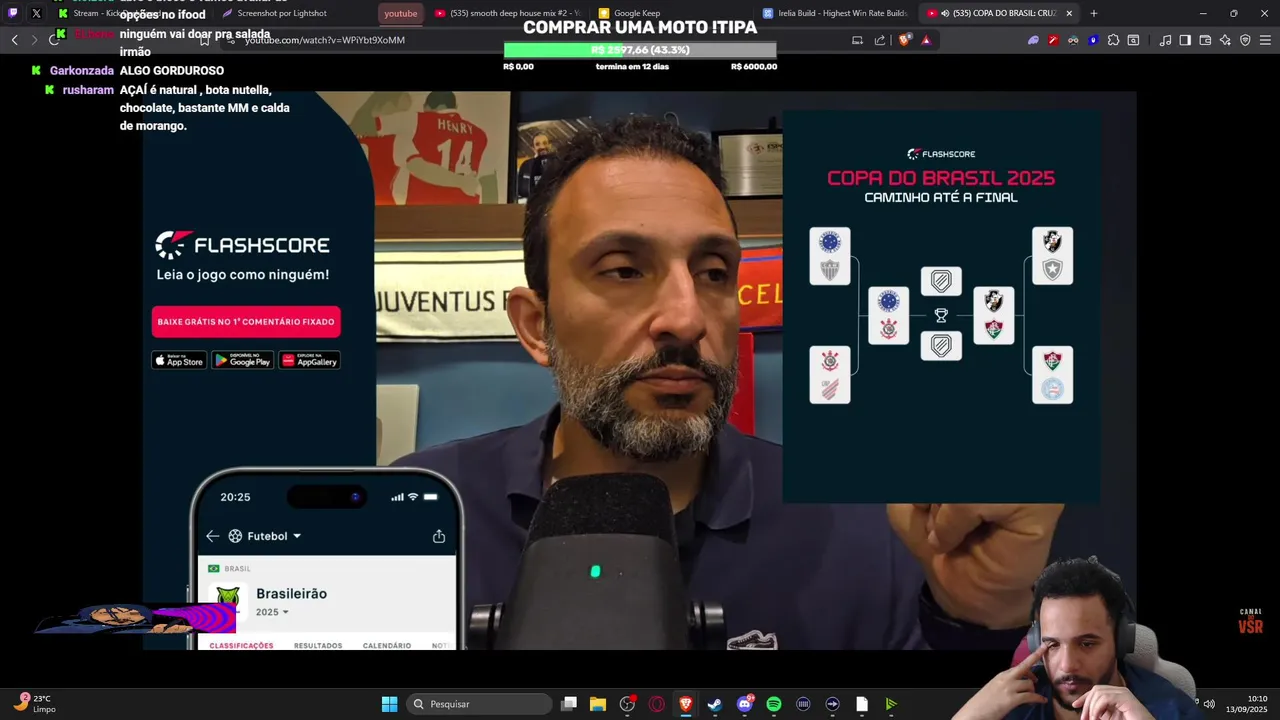Open Opera GX from the taskbar

(657, 704)
